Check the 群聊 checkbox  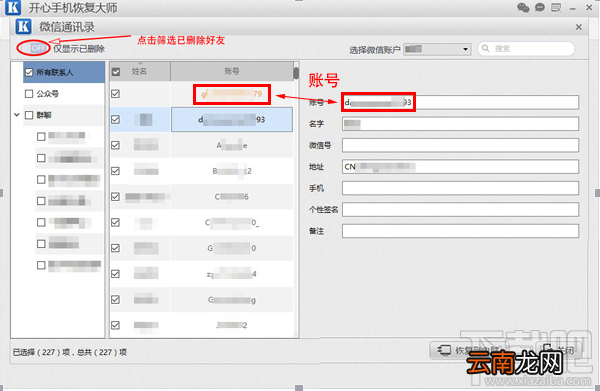pos(29,115)
